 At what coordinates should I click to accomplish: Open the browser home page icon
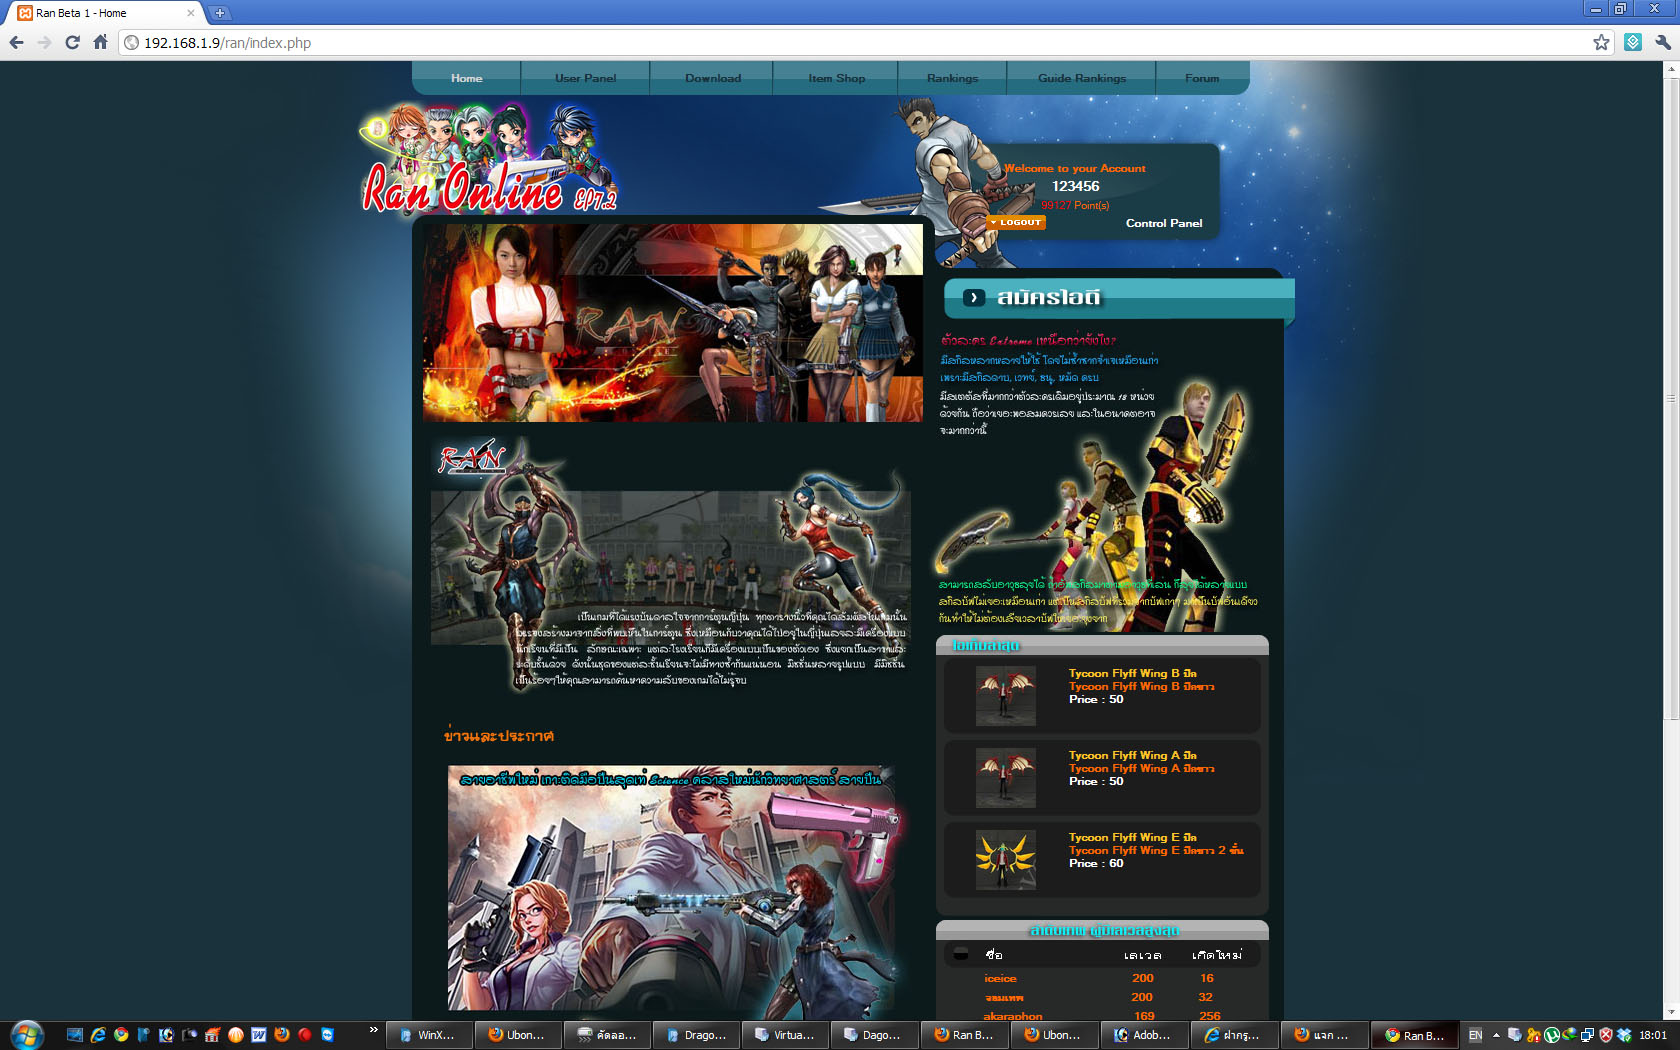tap(100, 42)
